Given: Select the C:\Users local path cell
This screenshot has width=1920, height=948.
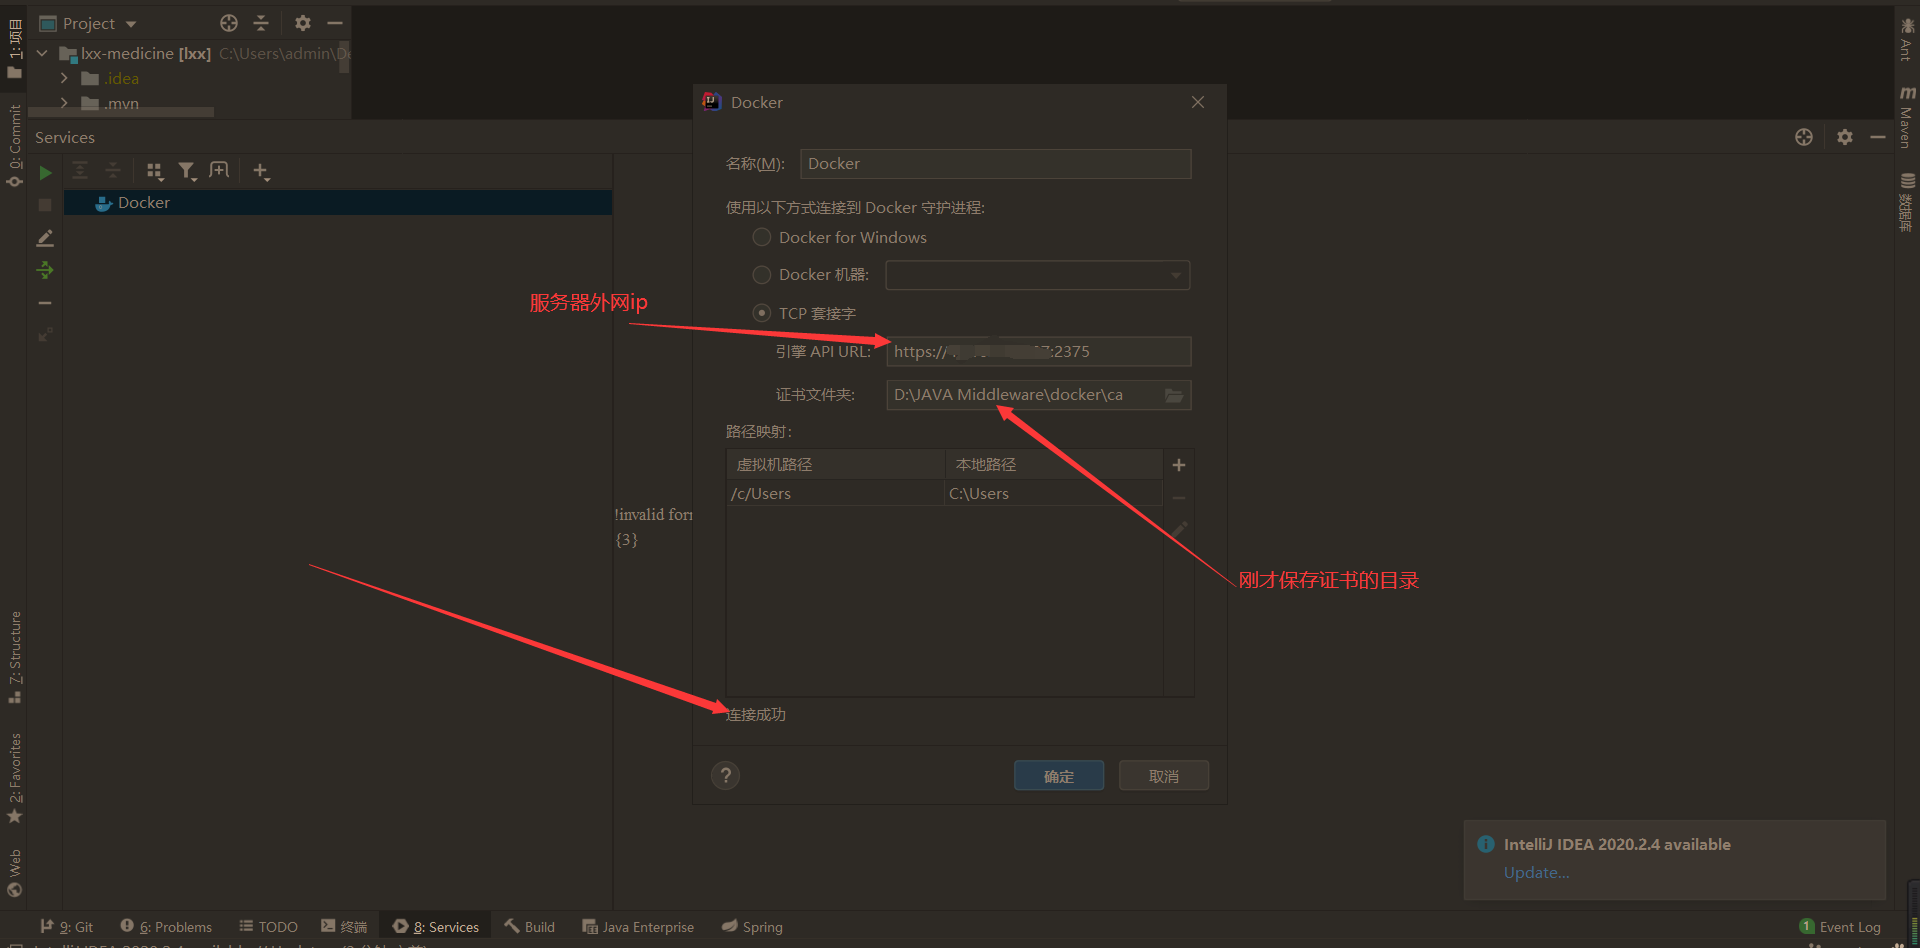Looking at the screenshot, I should (1054, 493).
